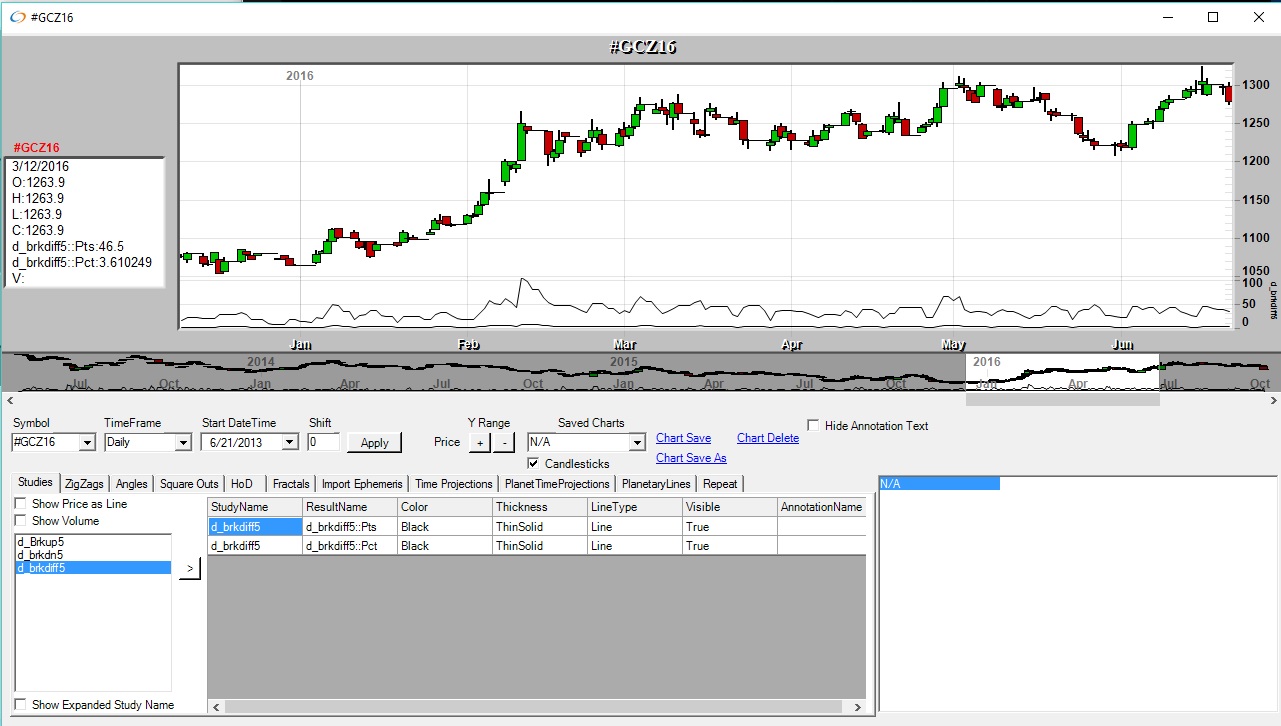
Task: Expand the TimeFrame Daily dropdown
Action: pos(182,442)
